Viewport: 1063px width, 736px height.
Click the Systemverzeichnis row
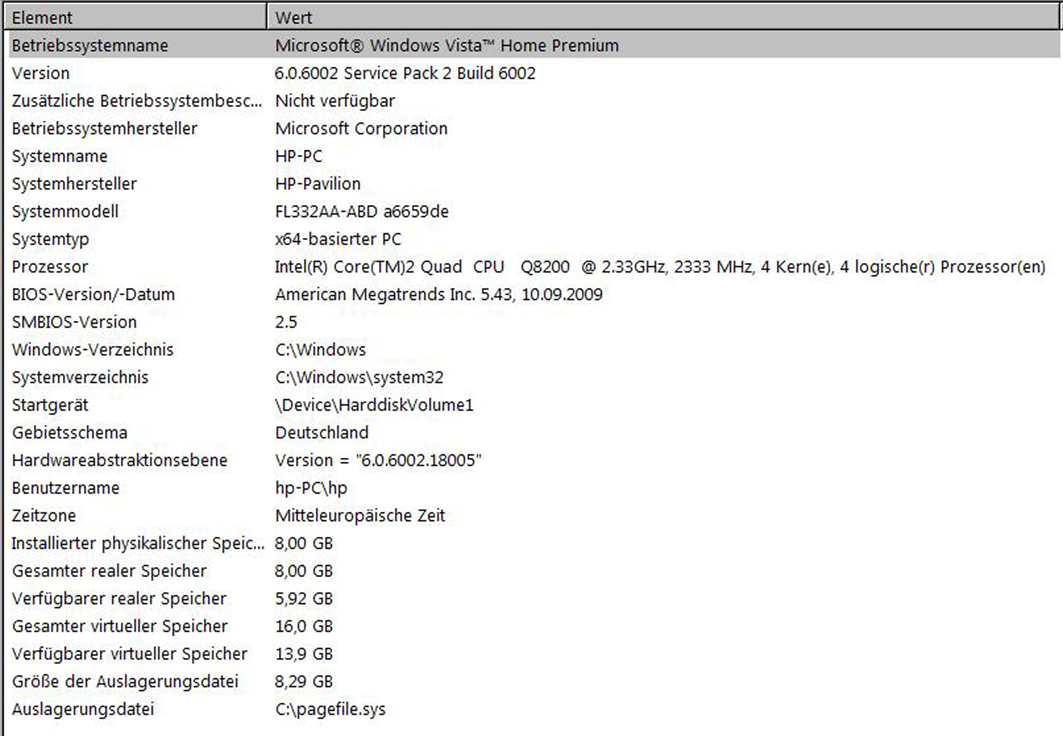(80, 378)
